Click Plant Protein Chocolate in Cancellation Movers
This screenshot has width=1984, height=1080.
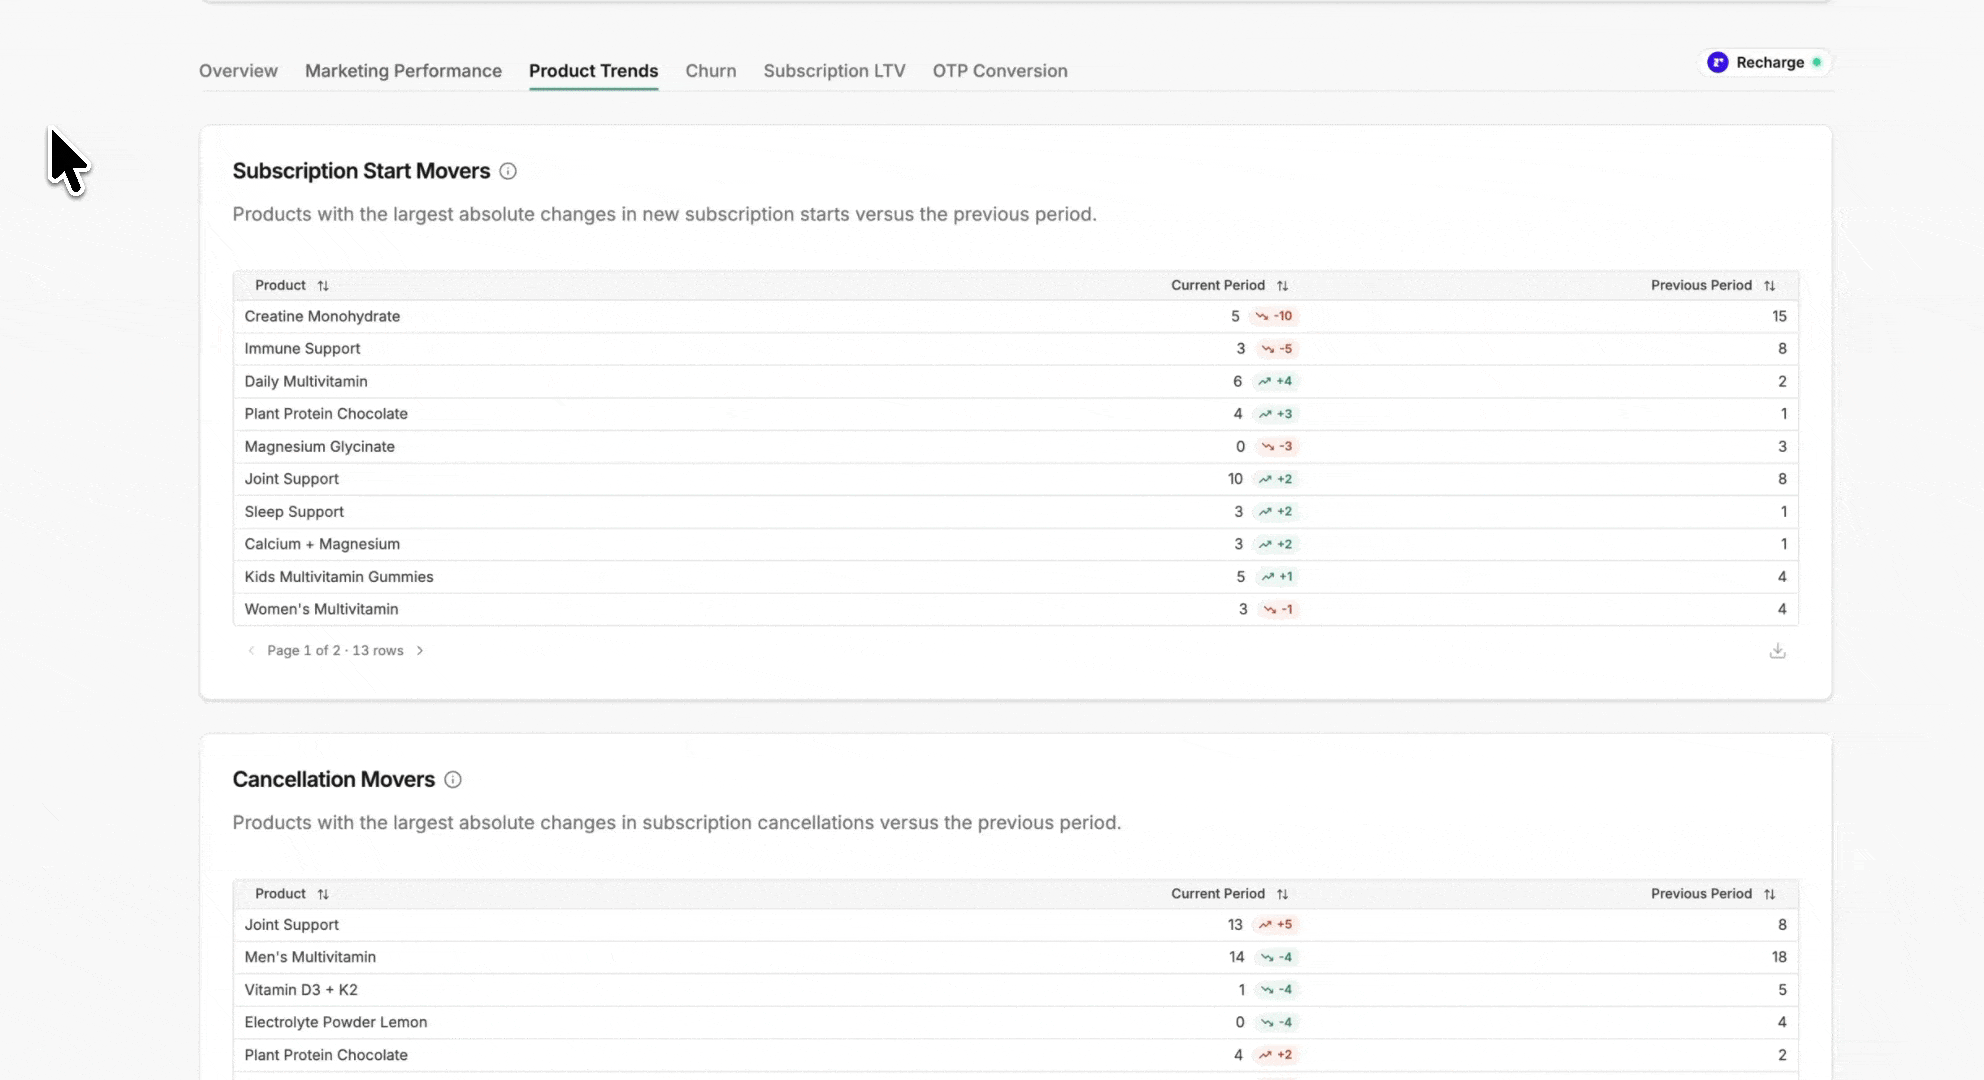point(326,1055)
